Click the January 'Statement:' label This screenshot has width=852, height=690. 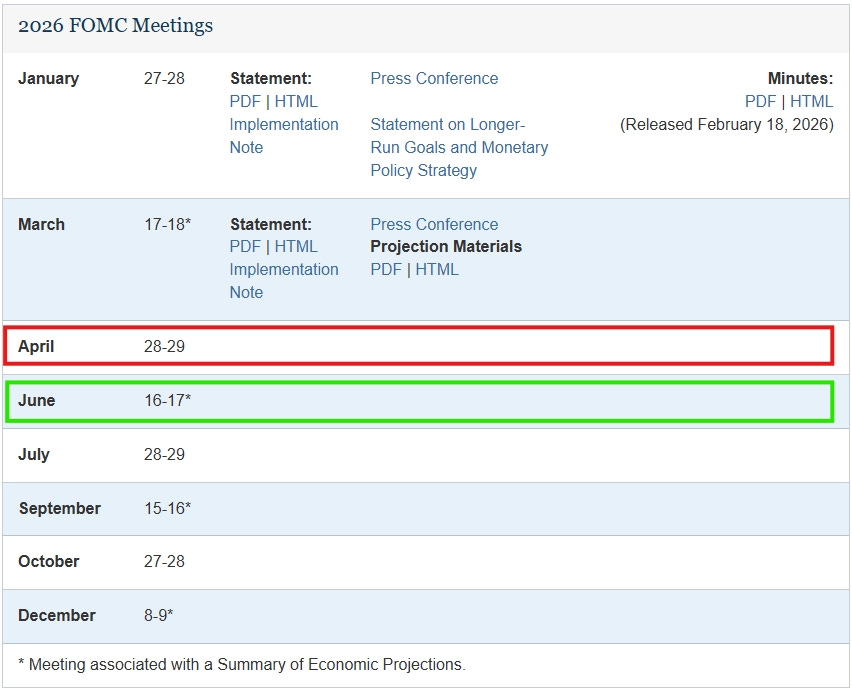[271, 78]
